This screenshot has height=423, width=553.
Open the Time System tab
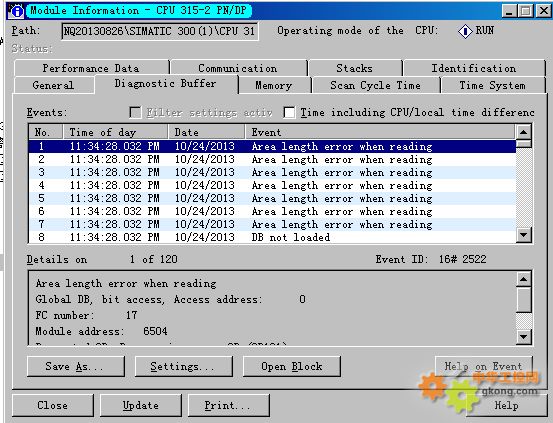(492, 85)
